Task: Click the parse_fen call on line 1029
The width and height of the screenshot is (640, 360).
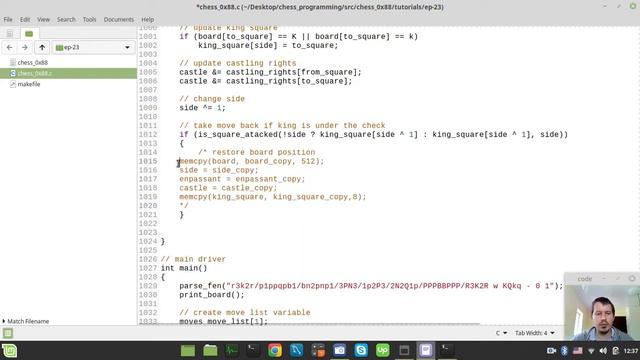Action: 371,286
